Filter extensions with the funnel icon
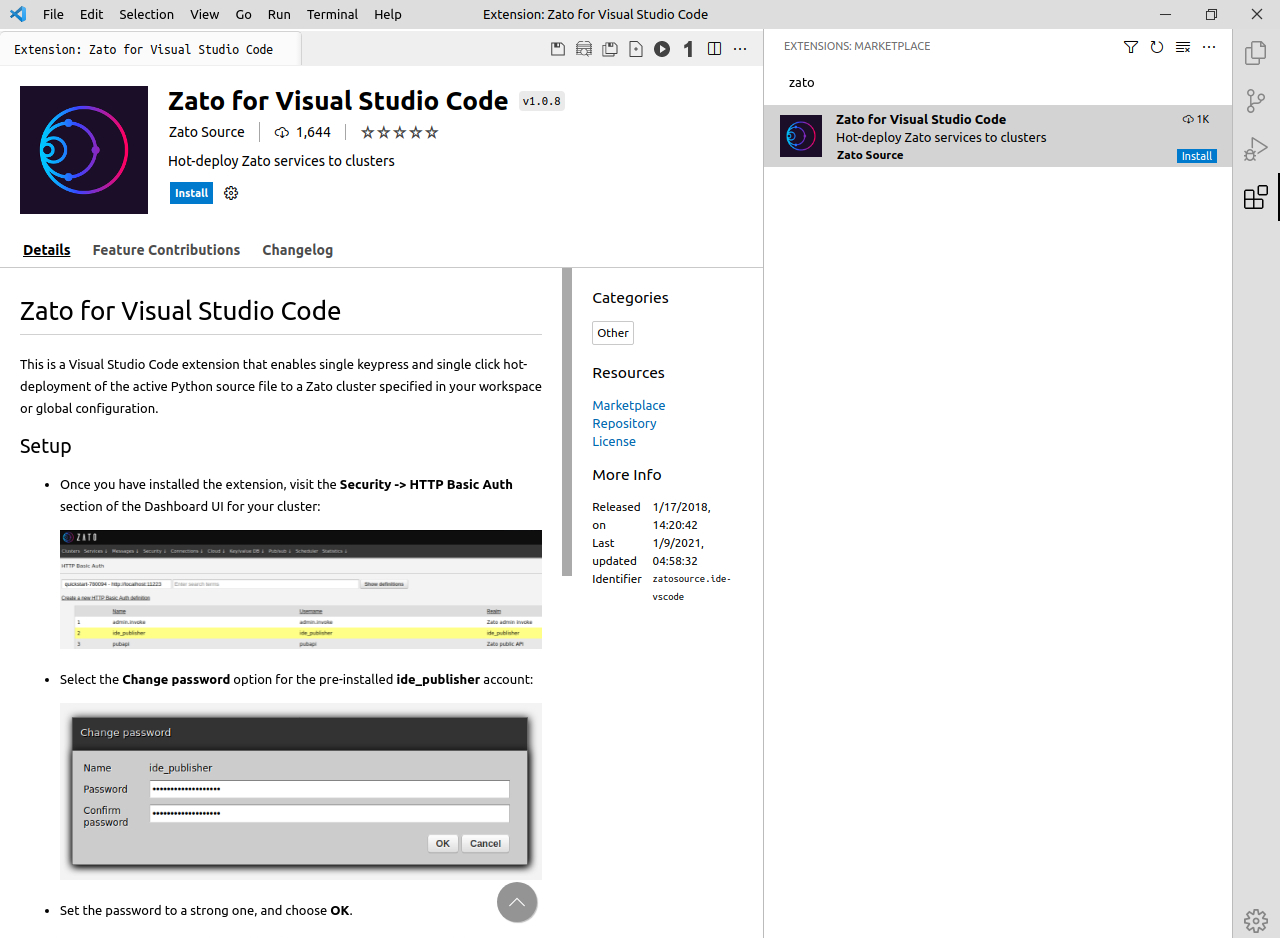This screenshot has height=938, width=1280. coord(1131,47)
